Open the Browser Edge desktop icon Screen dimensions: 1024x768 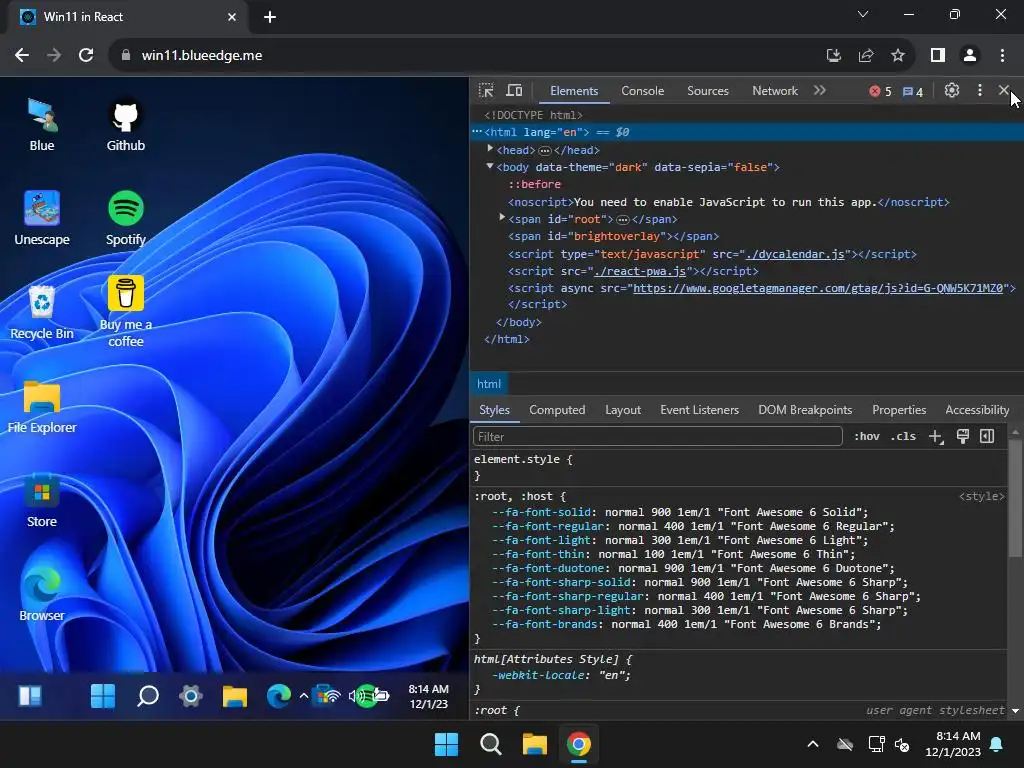[x=42, y=594]
